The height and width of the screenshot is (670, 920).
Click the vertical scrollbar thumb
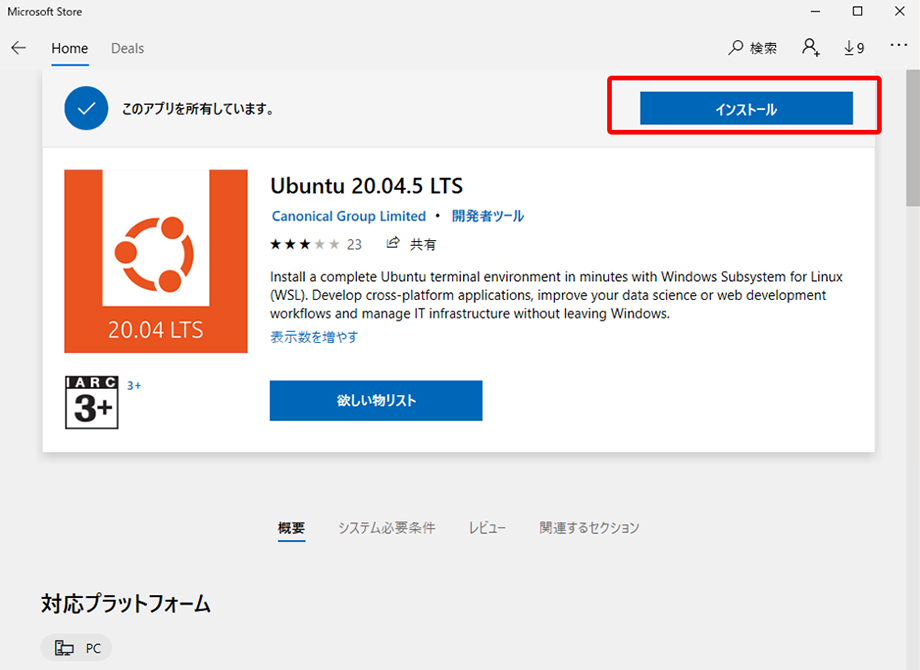pos(913,138)
